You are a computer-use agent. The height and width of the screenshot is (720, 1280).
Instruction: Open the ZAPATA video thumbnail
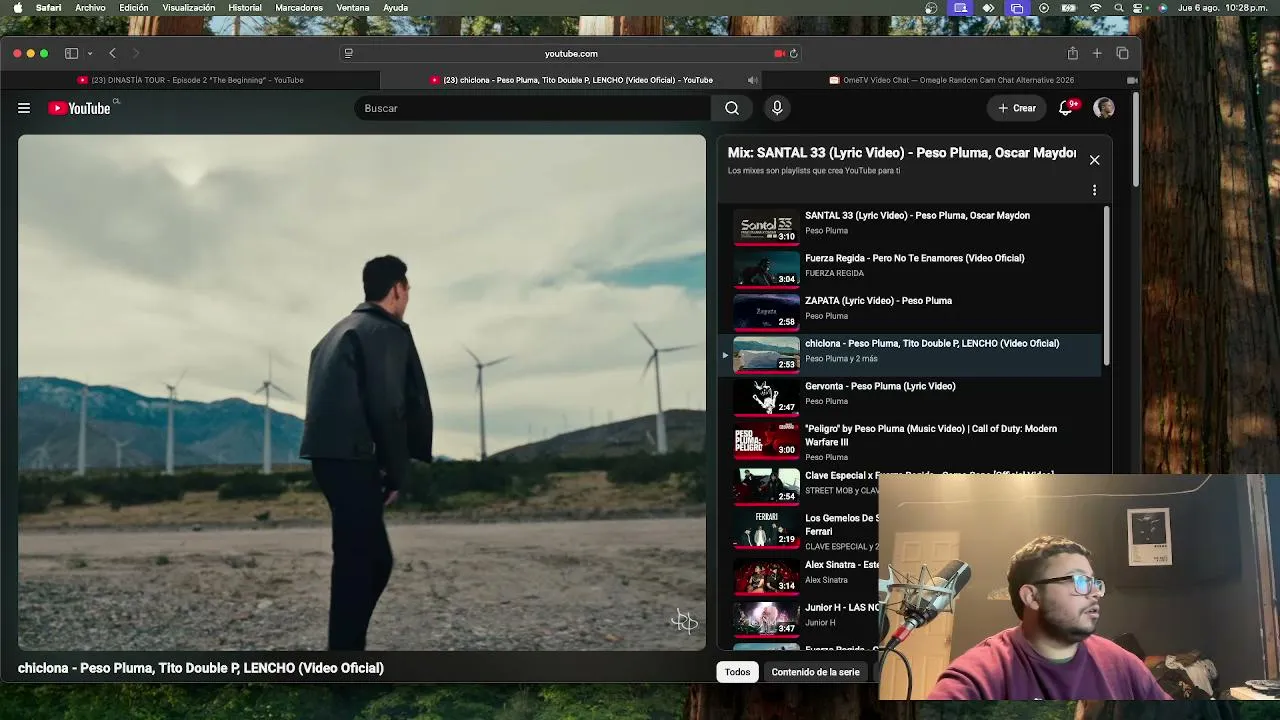pos(767,311)
